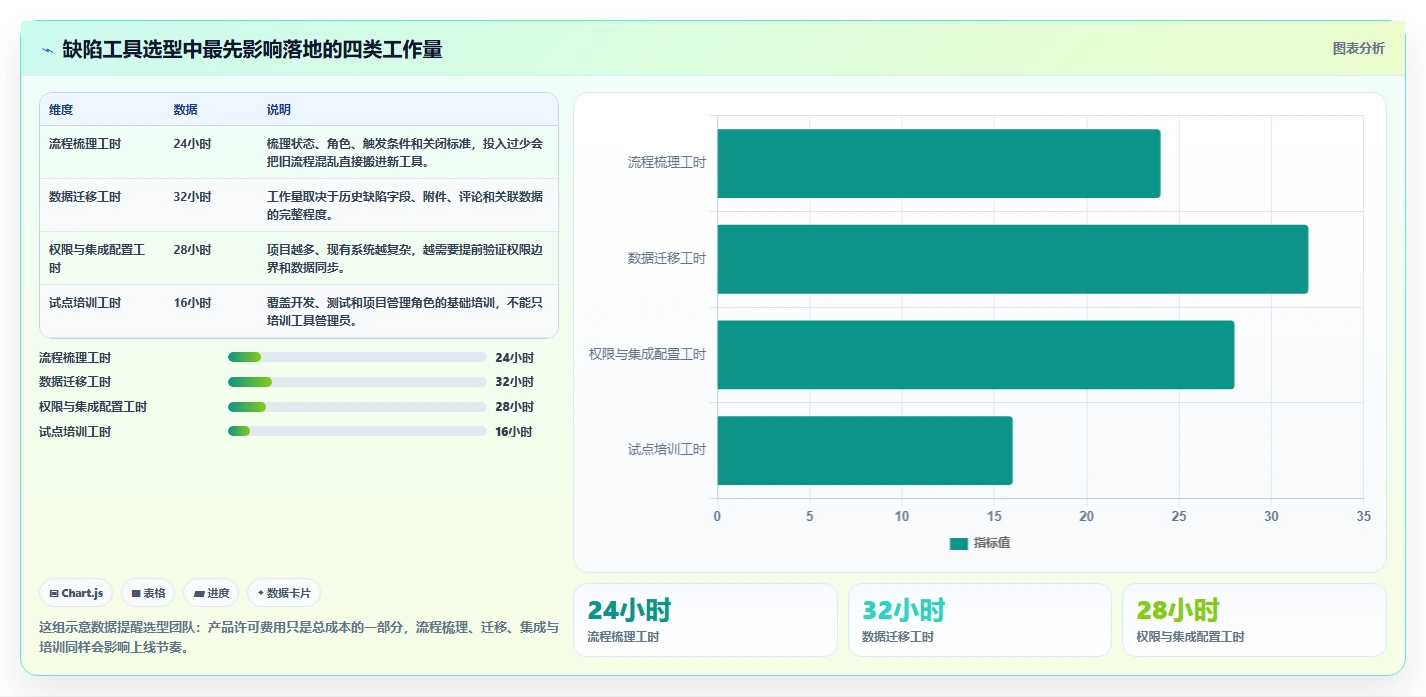The width and height of the screenshot is (1426, 697).
Task: Click the x-axis tick value 20
Action: pos(1086,517)
